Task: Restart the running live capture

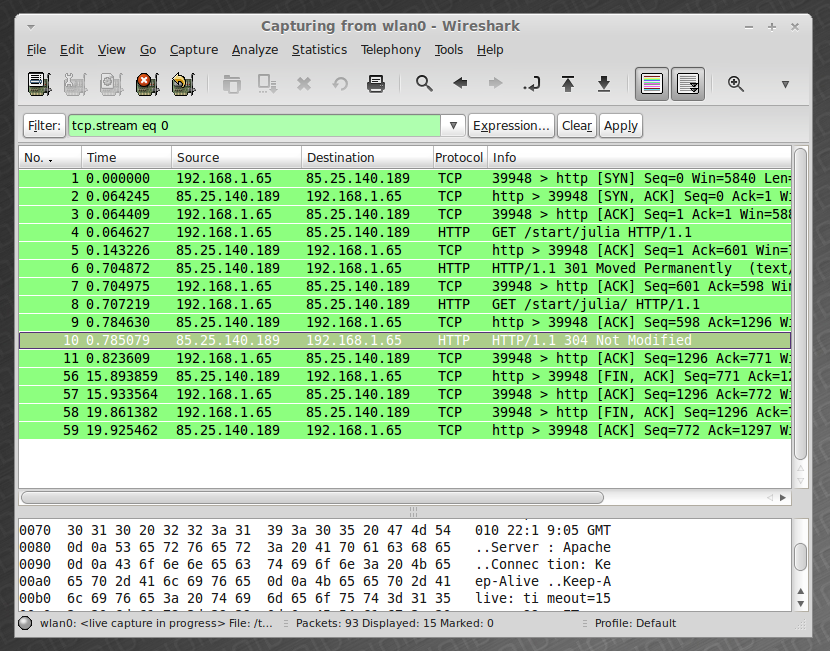Action: click(183, 84)
